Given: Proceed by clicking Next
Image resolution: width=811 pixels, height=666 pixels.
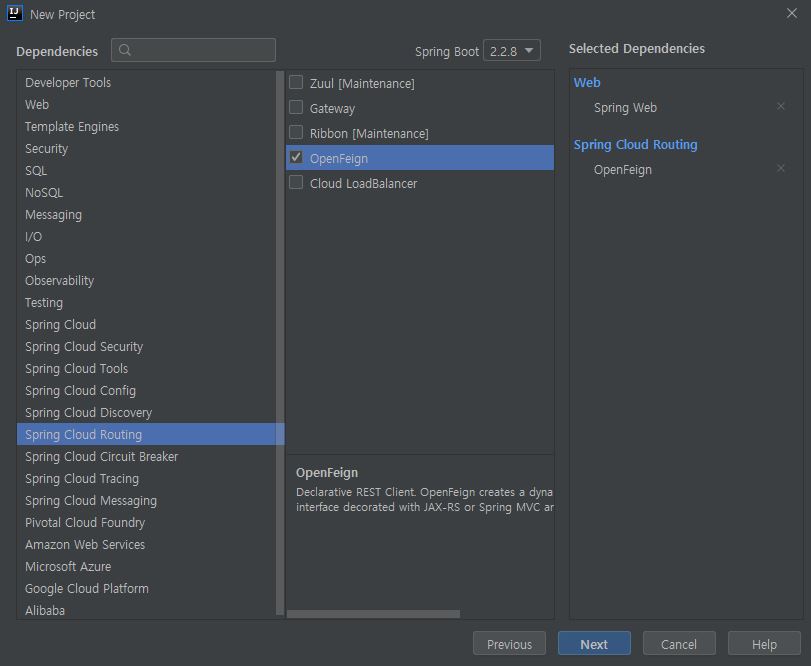Looking at the screenshot, I should click(x=594, y=644).
